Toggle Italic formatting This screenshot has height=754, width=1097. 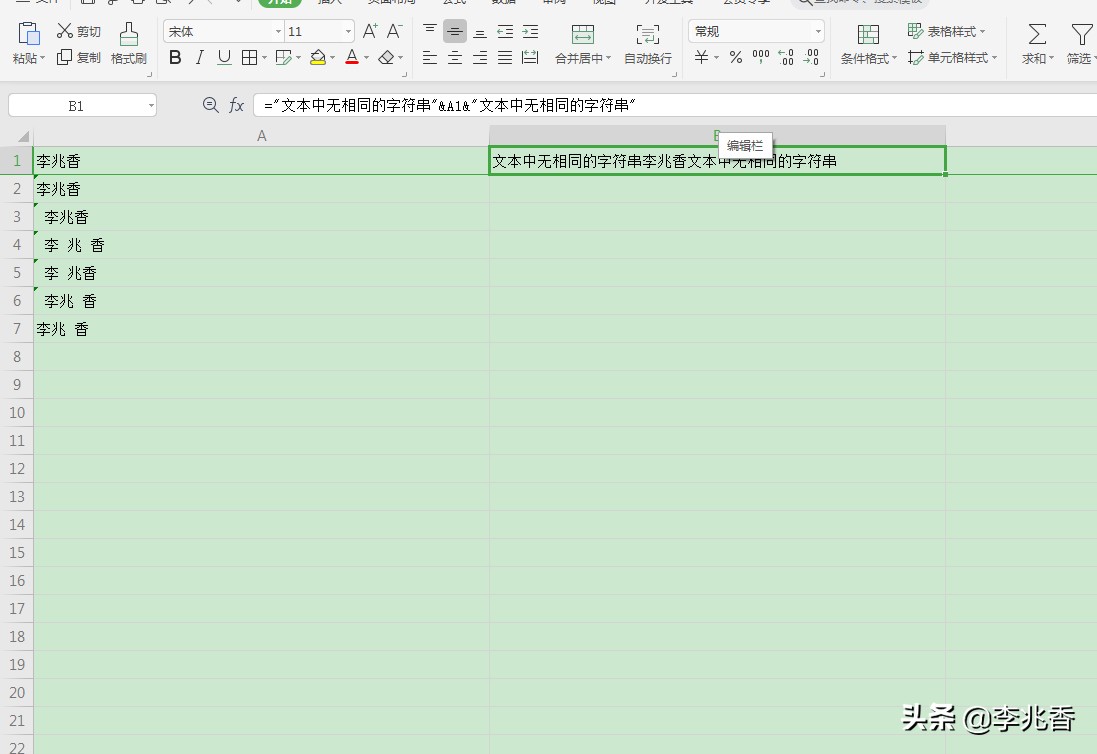[200, 57]
